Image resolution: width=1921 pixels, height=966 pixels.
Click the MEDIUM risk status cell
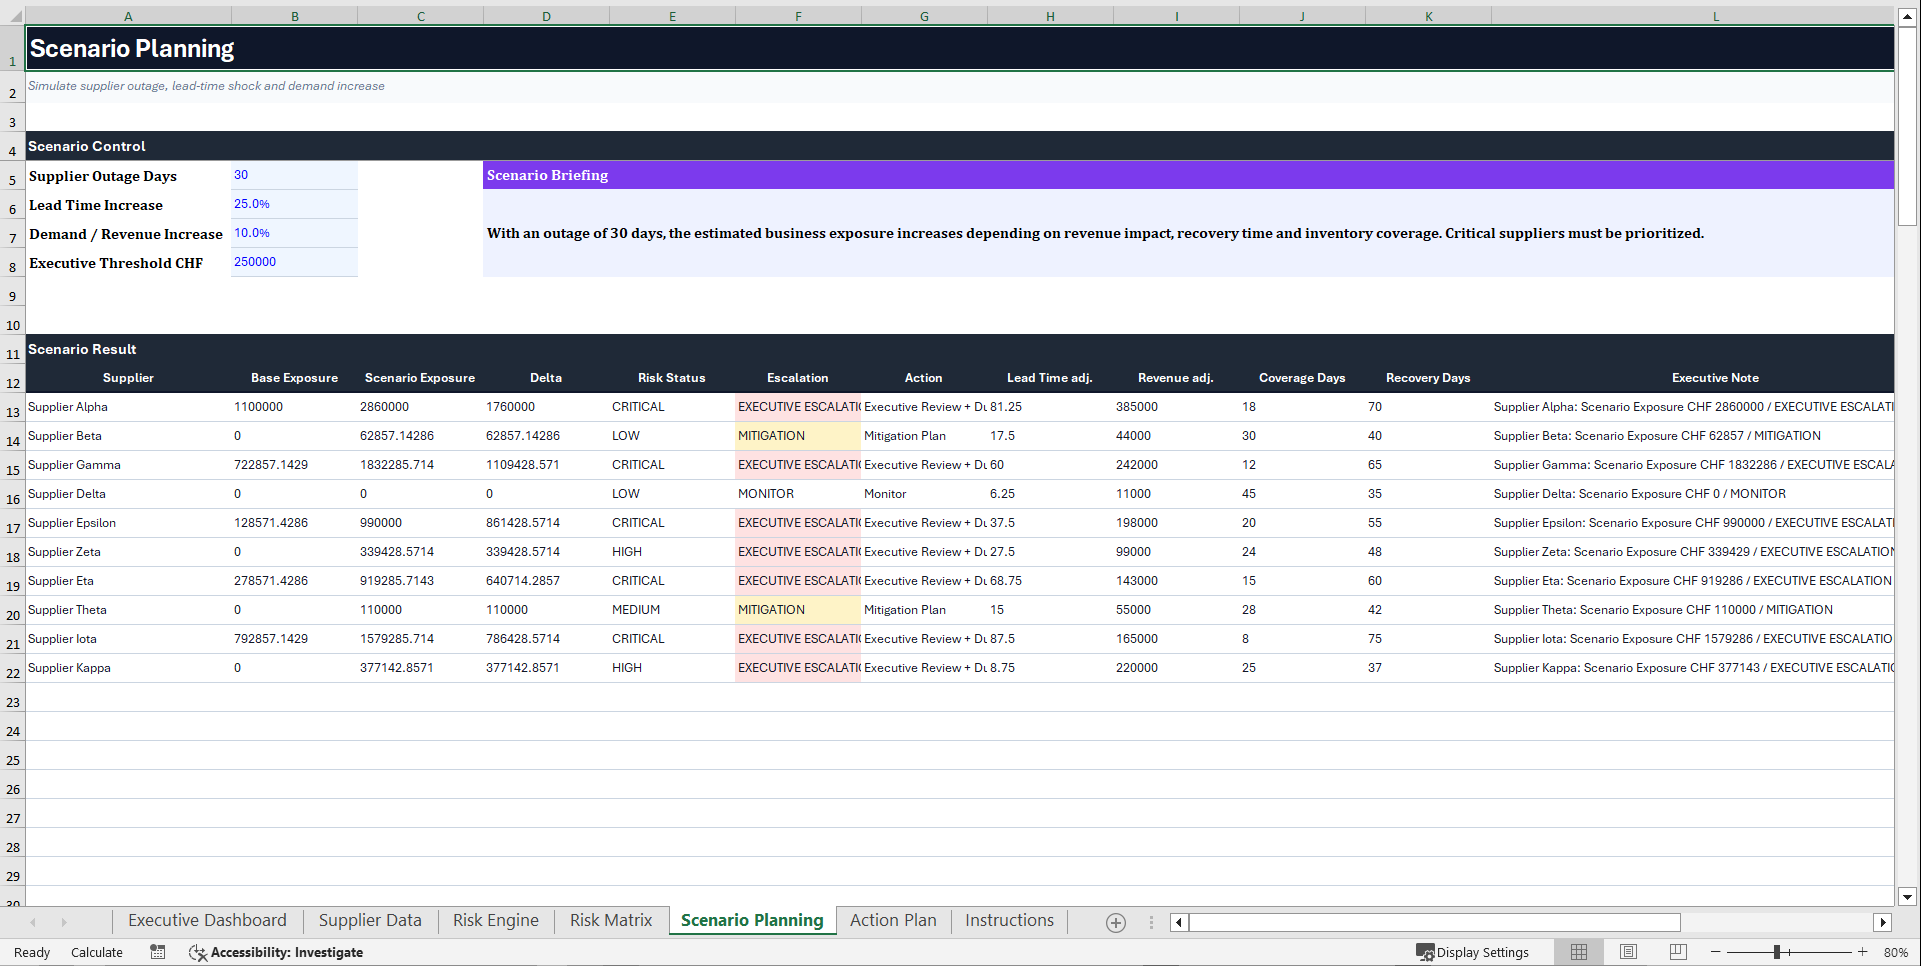tap(672, 610)
